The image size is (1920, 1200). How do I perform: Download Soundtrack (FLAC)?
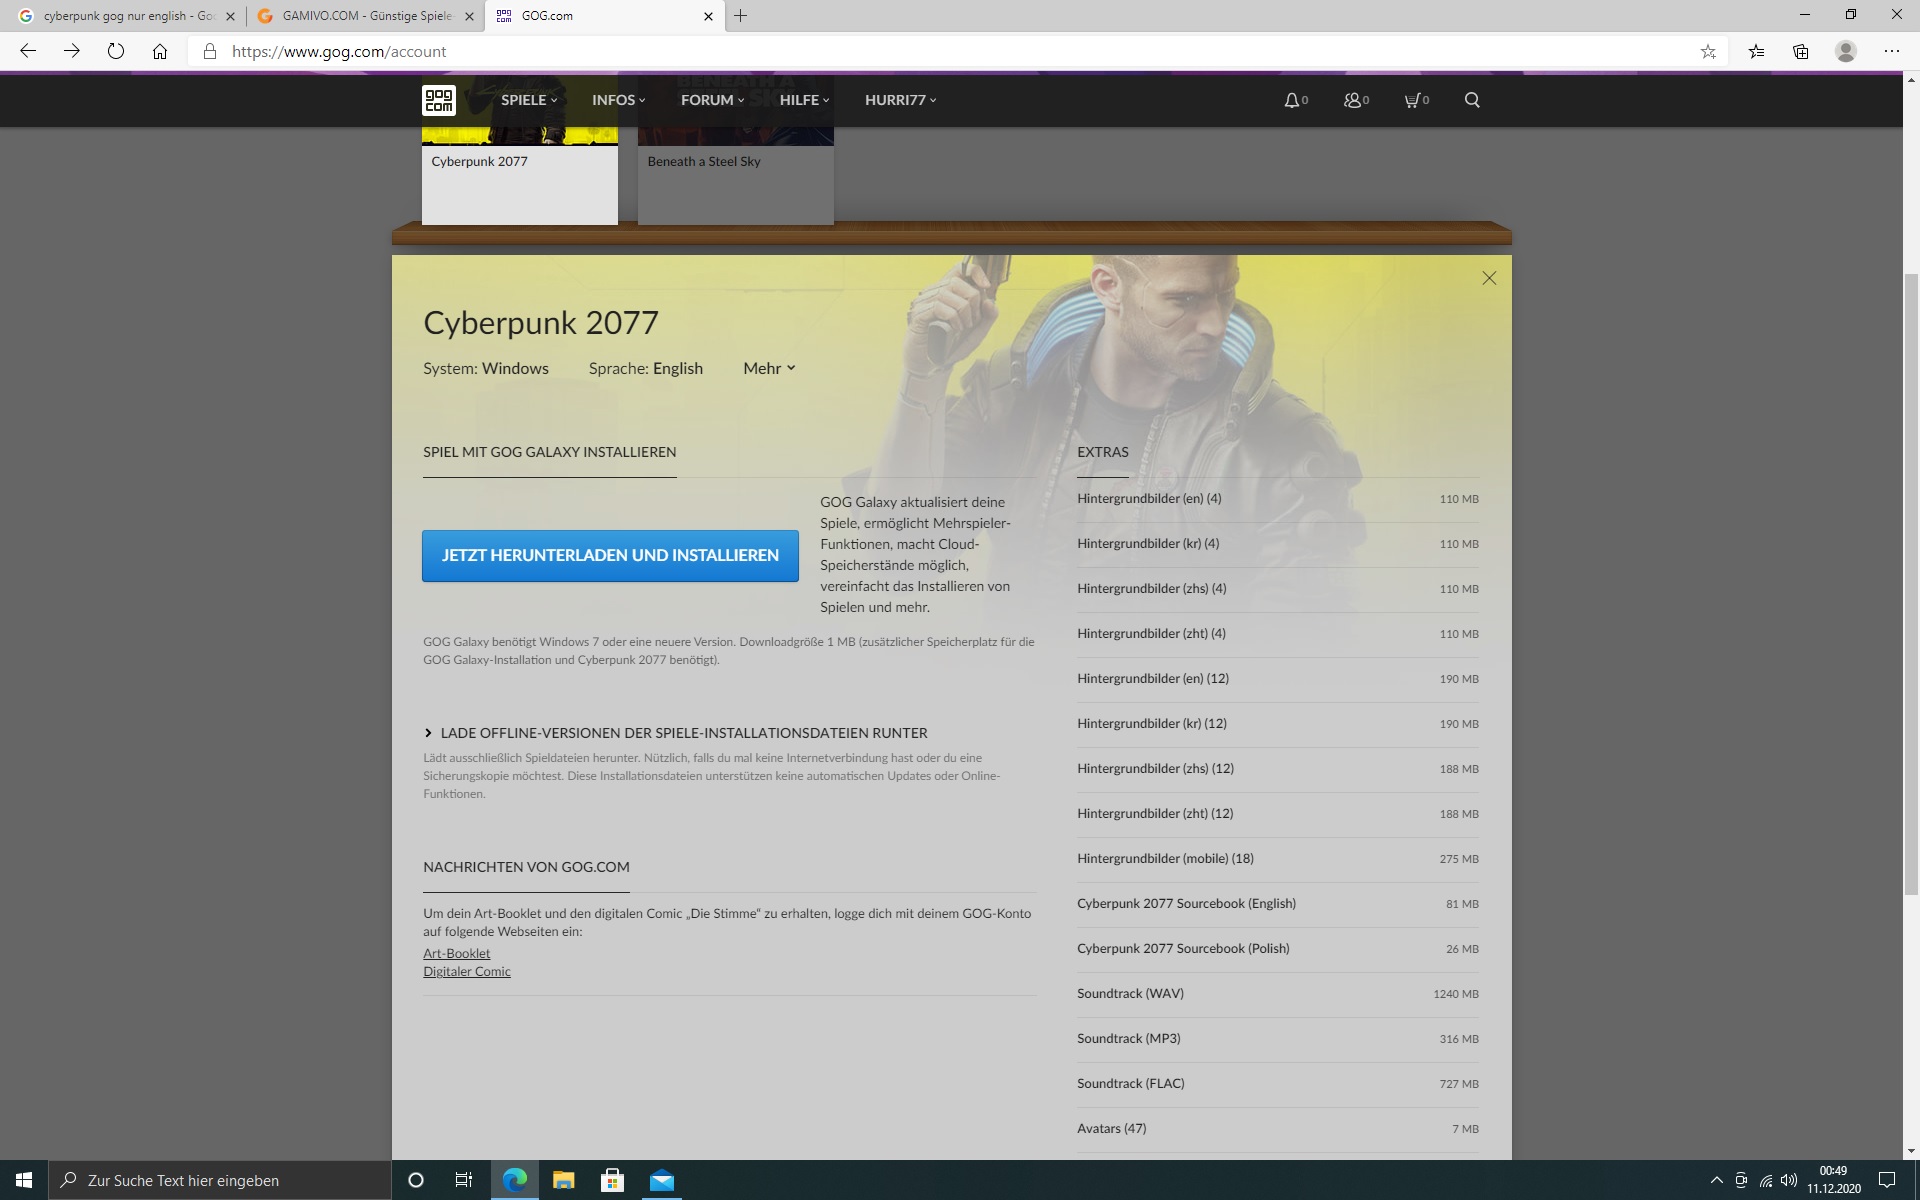click(x=1278, y=1084)
